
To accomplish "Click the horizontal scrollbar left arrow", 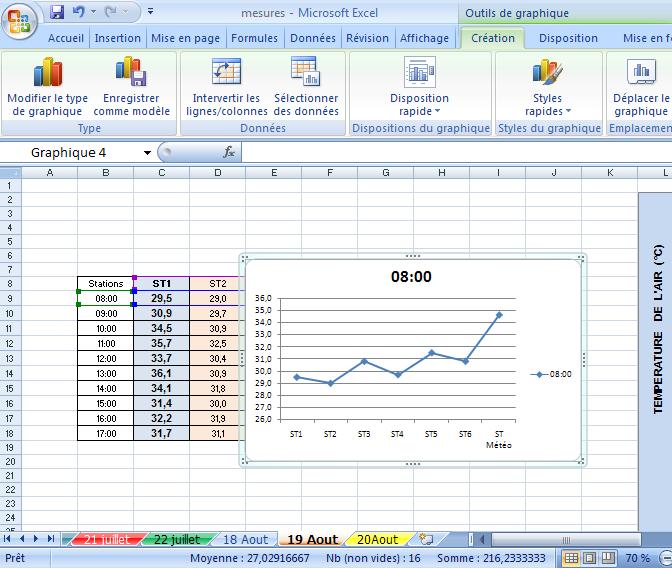I will (x=483, y=540).
